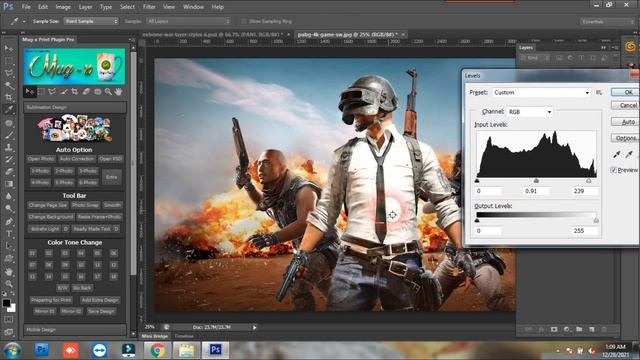The width and height of the screenshot is (640, 360).
Task: Pick the gray point eyedropper in Levels
Action: point(629,154)
